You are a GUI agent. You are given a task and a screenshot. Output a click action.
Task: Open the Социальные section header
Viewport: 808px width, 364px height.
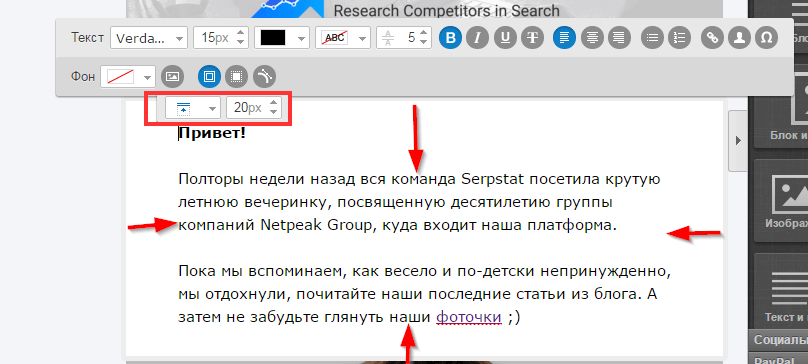[x=778, y=340]
